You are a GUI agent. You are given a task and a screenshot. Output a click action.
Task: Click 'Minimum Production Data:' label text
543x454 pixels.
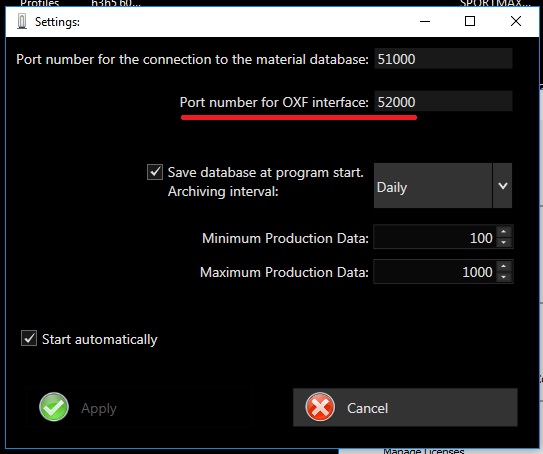click(285, 238)
